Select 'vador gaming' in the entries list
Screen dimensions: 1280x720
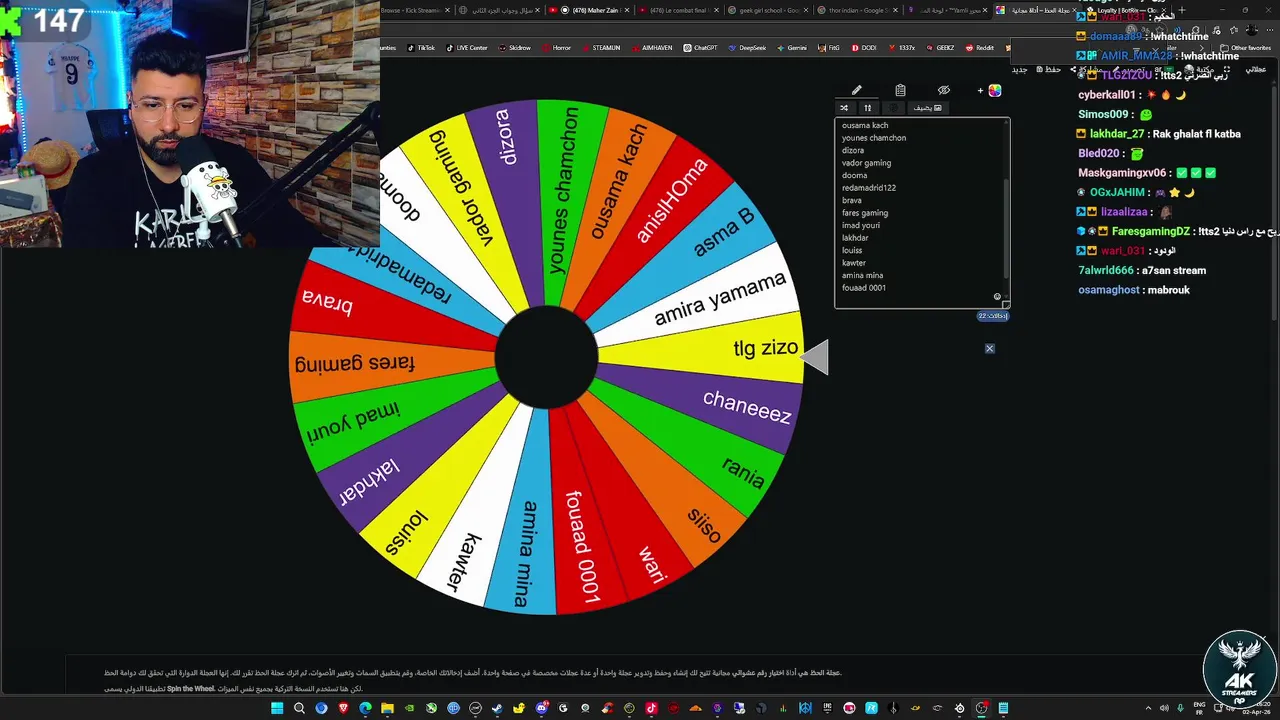(x=866, y=163)
